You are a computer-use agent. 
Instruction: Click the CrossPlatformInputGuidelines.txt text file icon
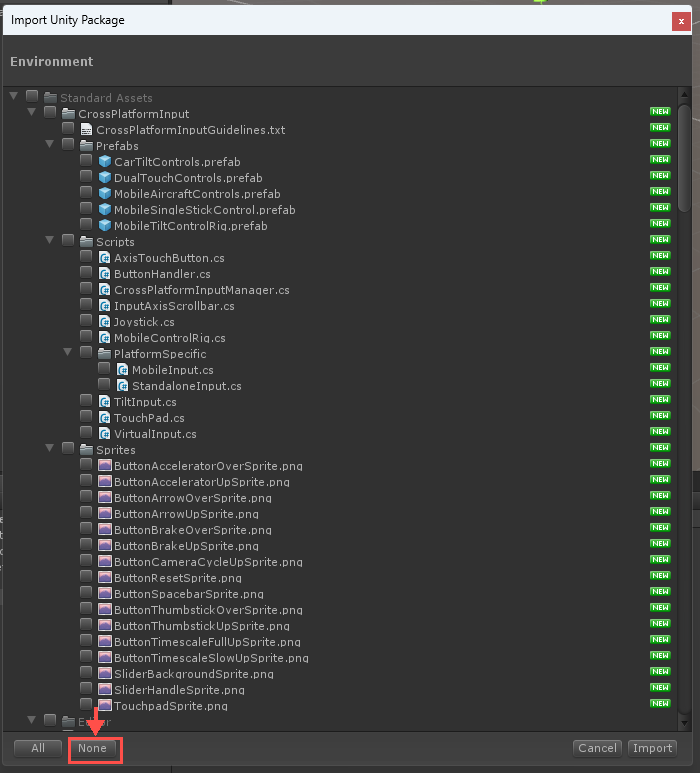[x=86, y=130]
